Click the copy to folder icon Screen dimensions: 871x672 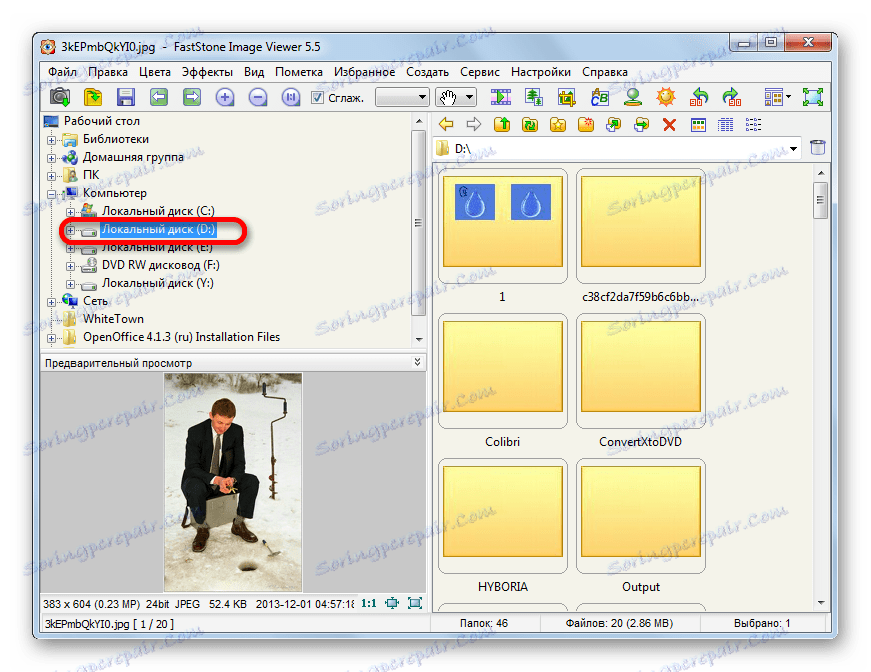point(613,124)
